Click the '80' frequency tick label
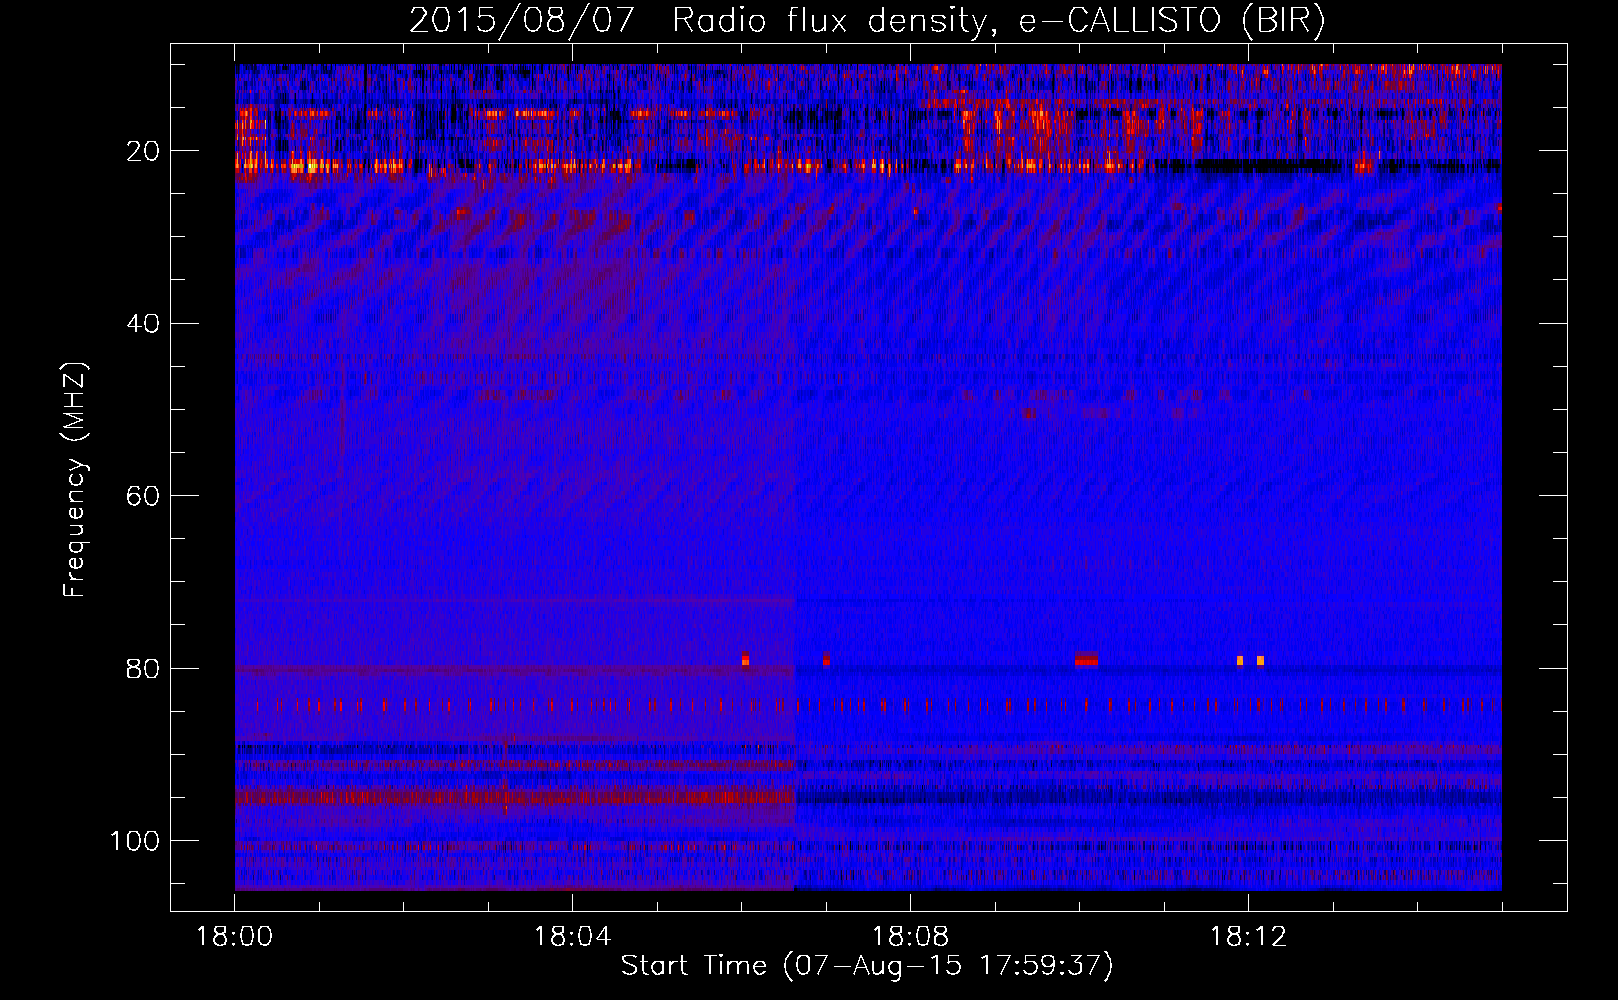Viewport: 1618px width, 1000px height. 144,669
